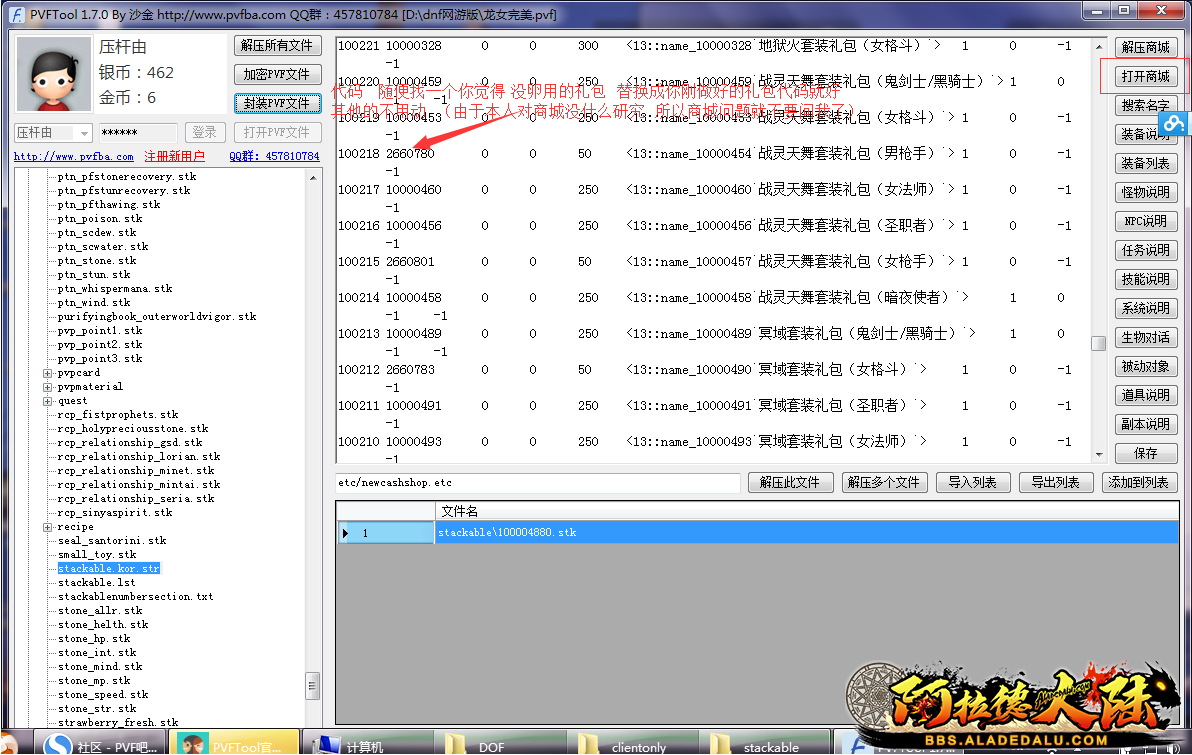Open the stackable folder taskbar item
The width and height of the screenshot is (1192, 755).
(x=760, y=745)
